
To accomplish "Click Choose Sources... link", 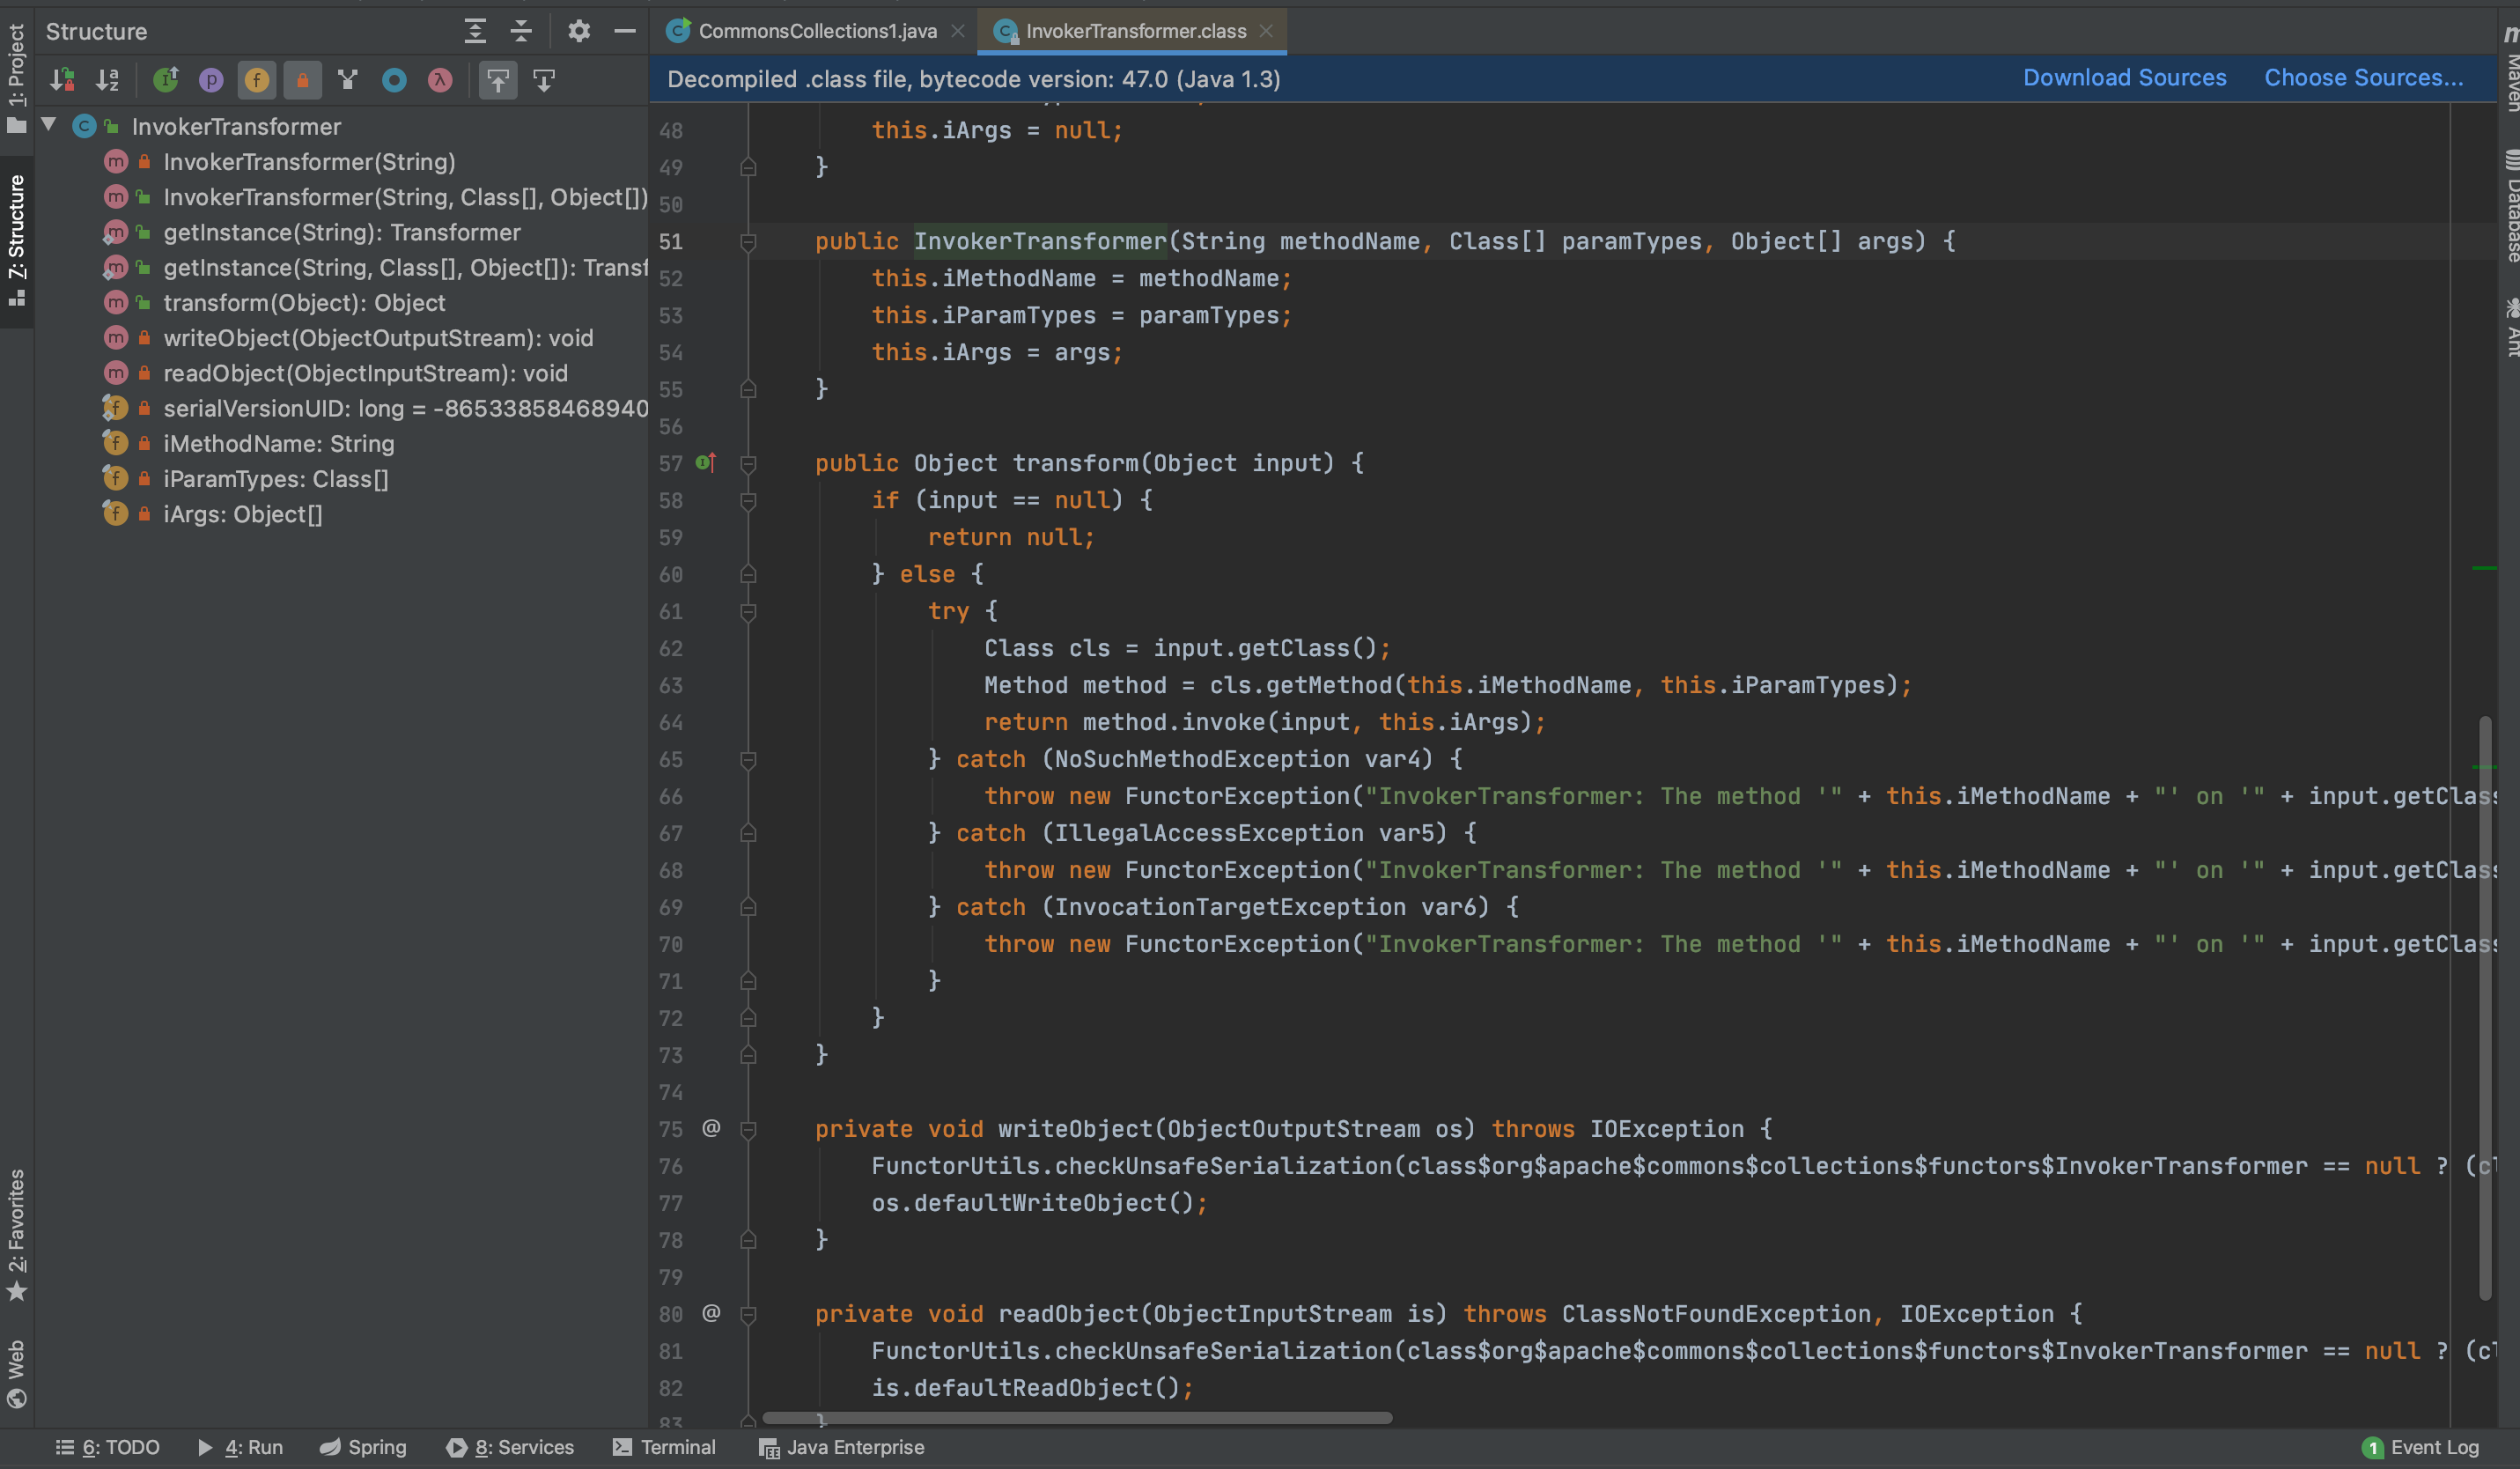I will coord(2363,78).
